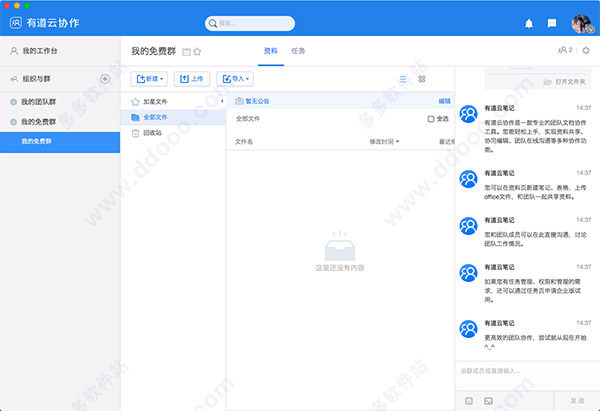Click the 文件名 column header
Viewport: 600px width, 411px height.
click(x=244, y=142)
